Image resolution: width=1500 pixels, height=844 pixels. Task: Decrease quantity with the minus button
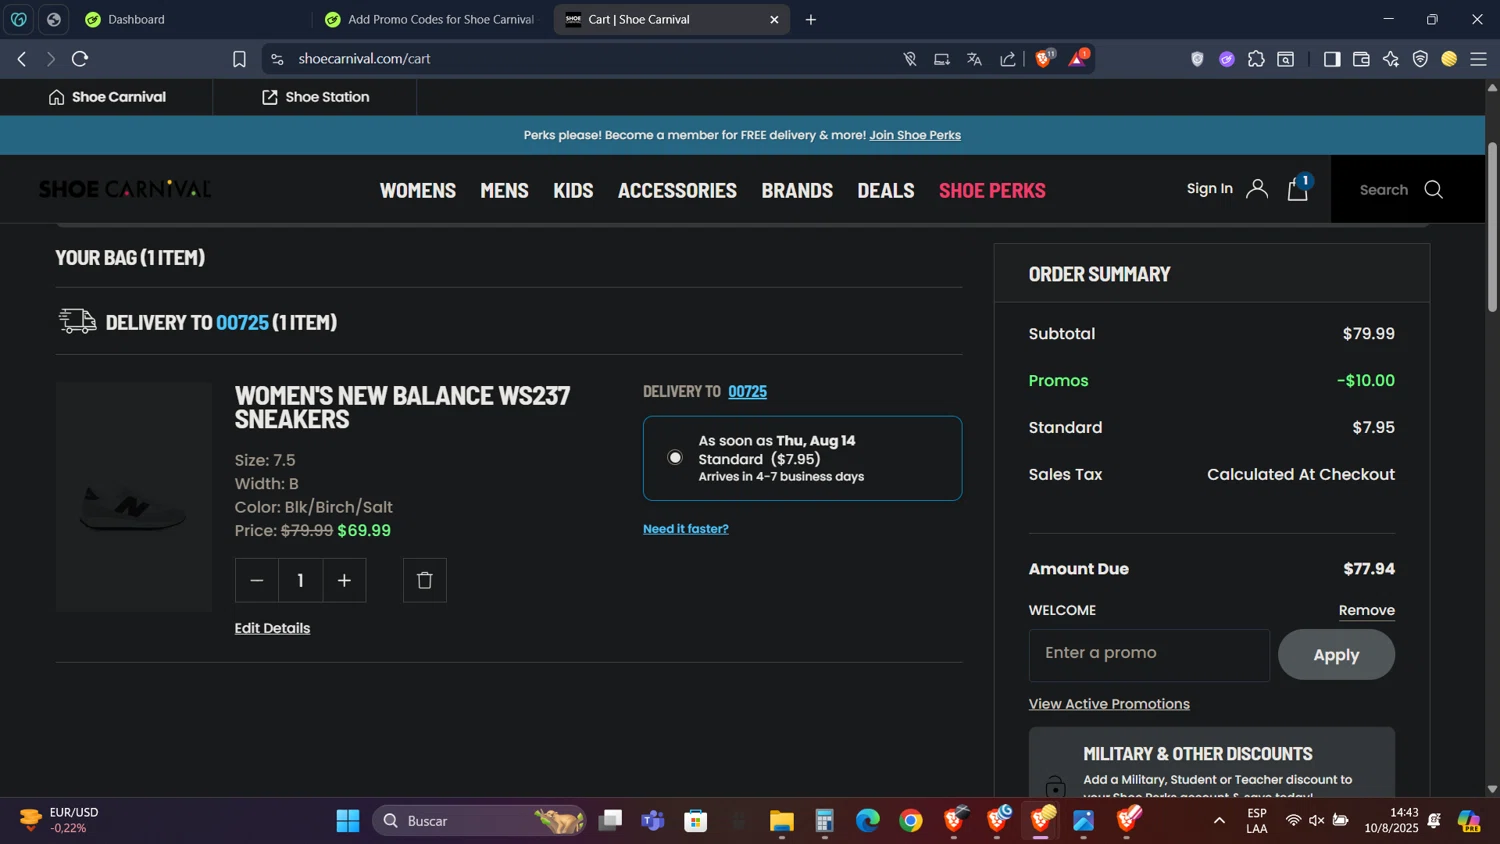coord(257,580)
